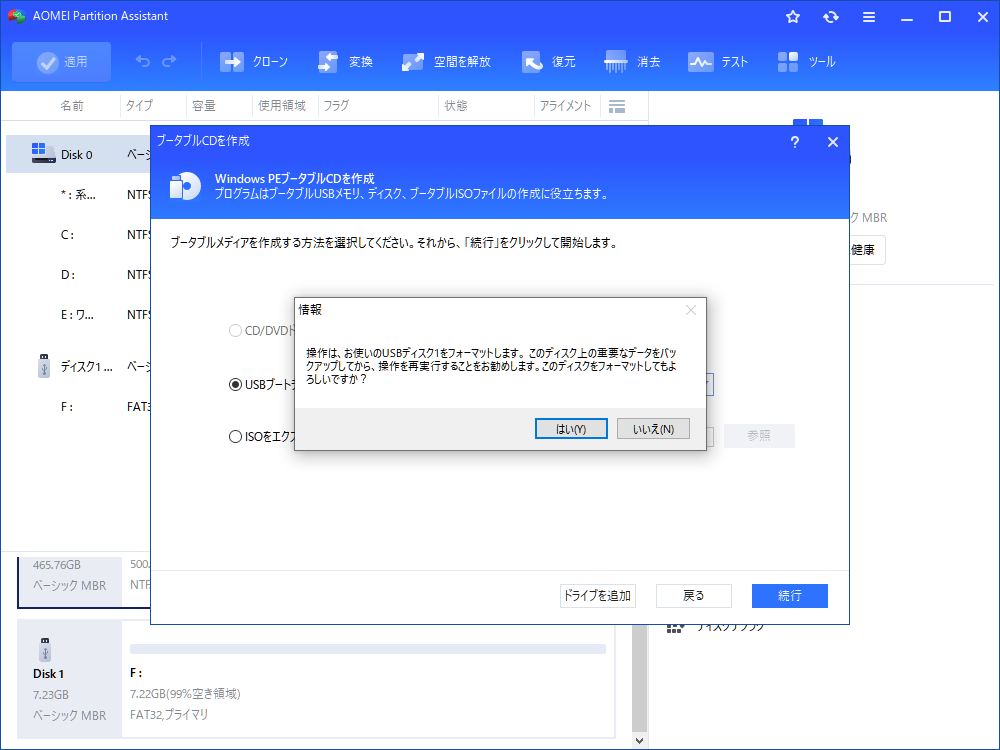The width and height of the screenshot is (1000, 750).
Task: Select the ディスク1 USB row
Action: [x=78, y=367]
